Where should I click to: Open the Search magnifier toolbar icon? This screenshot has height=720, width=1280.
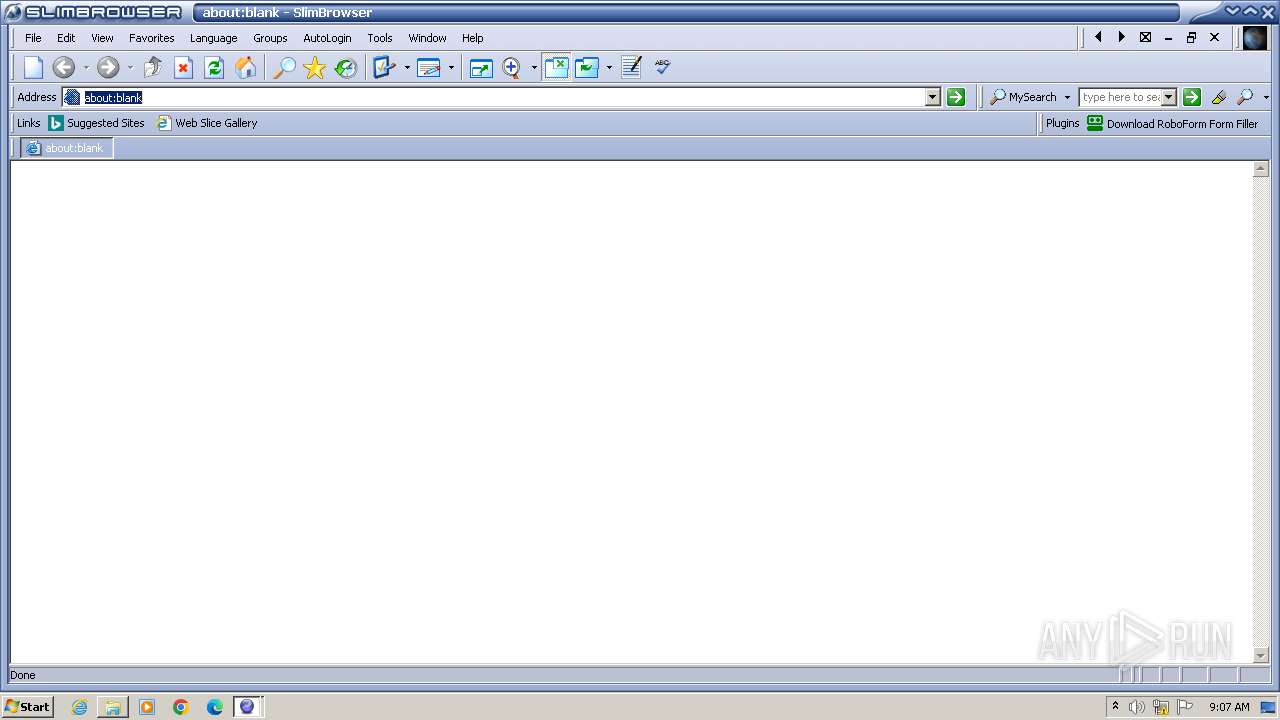(285, 67)
